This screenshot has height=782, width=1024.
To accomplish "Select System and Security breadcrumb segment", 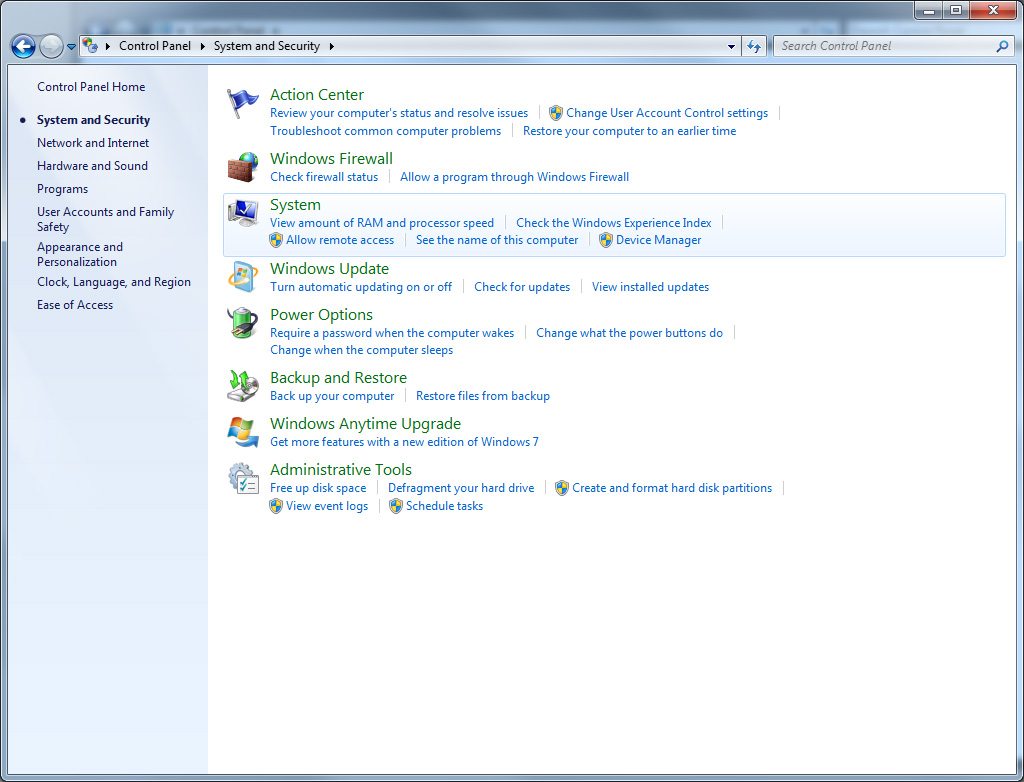I will (266, 46).
